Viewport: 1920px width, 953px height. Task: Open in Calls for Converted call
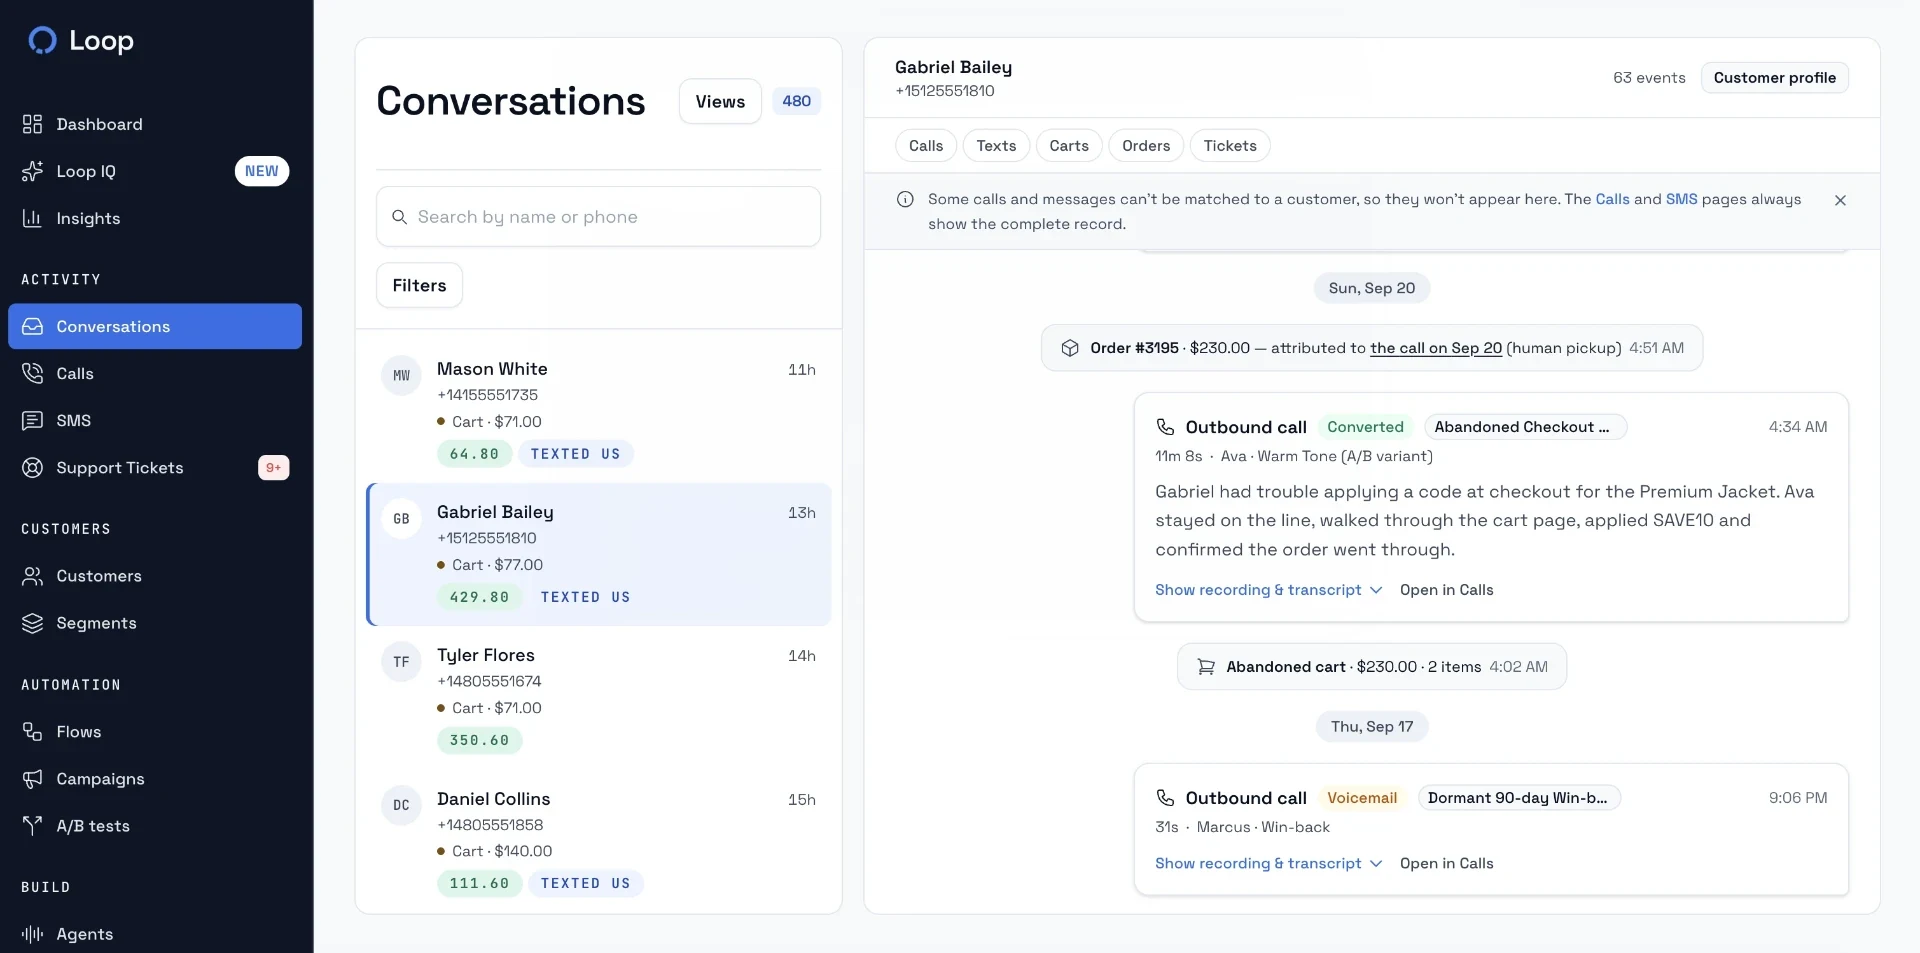[x=1446, y=590]
